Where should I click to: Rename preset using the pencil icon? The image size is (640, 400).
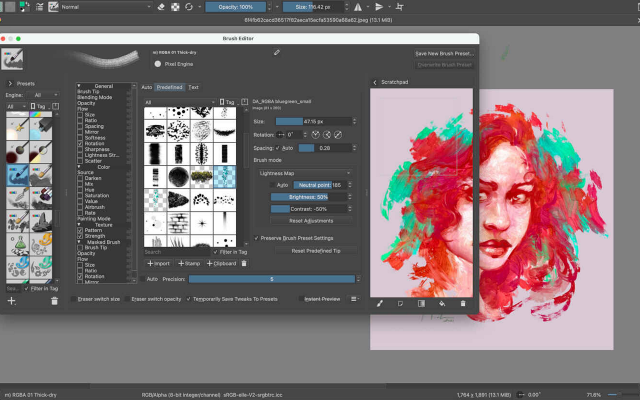pyautogui.click(x=277, y=52)
